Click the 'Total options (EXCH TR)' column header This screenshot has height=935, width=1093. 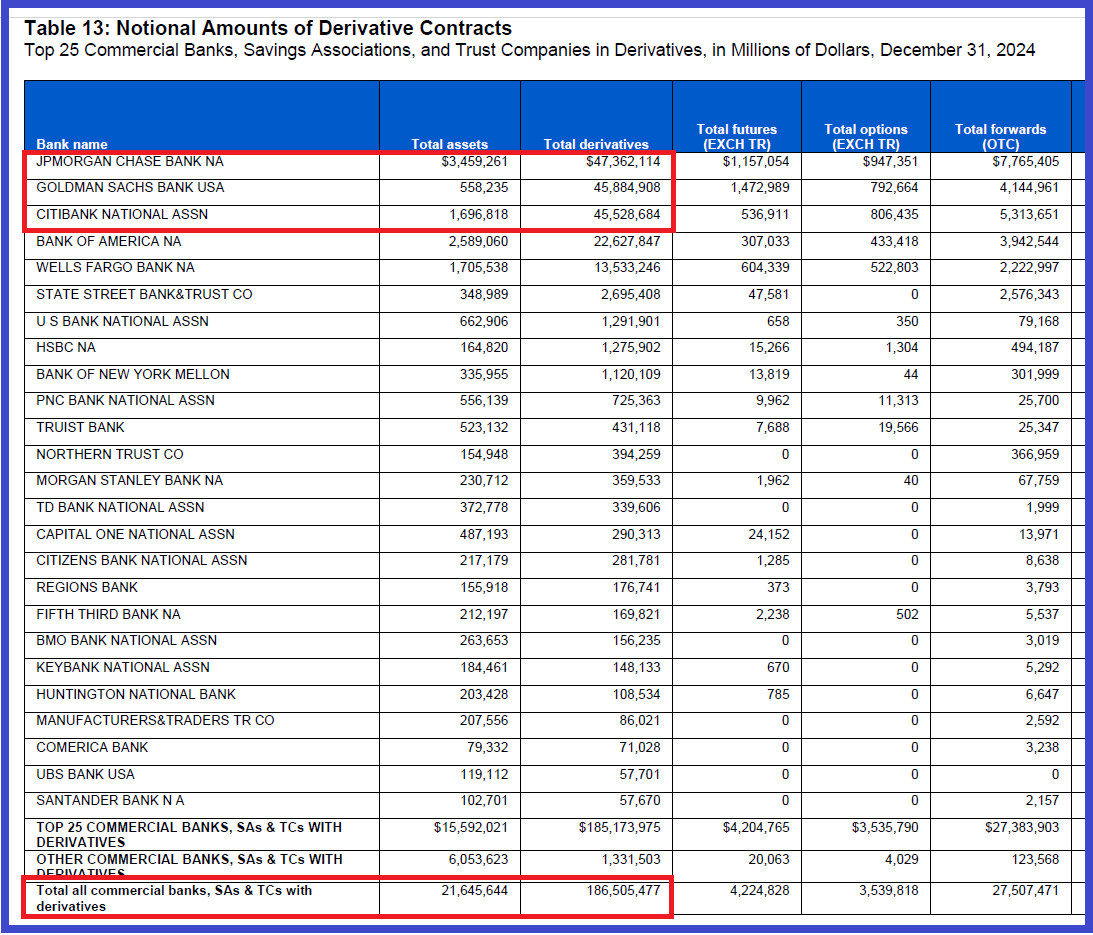(866, 137)
